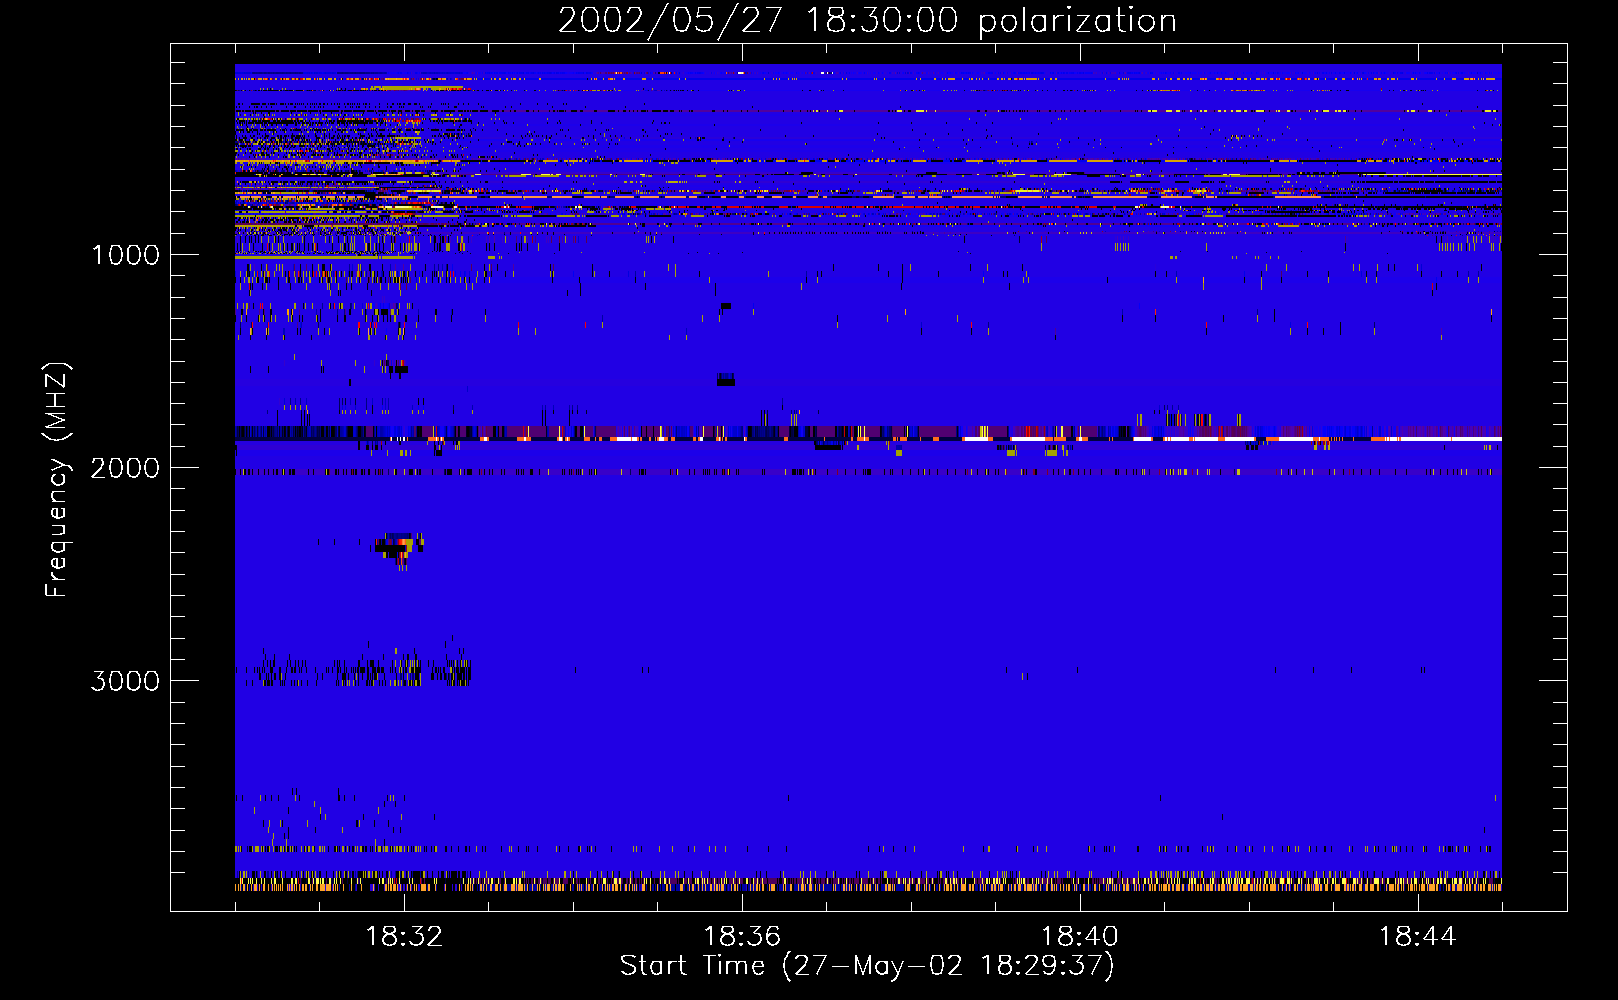Click the 18:32 time tick label
1618x1000 pixels.
[404, 937]
